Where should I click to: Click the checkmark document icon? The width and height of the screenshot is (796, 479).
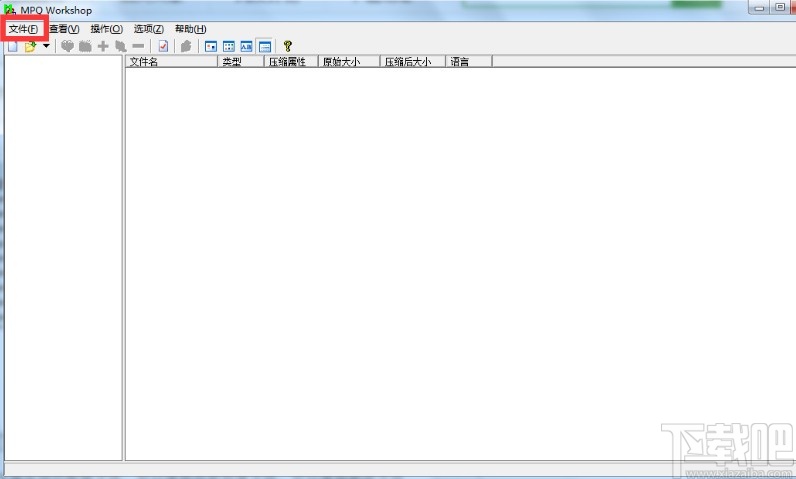[163, 47]
